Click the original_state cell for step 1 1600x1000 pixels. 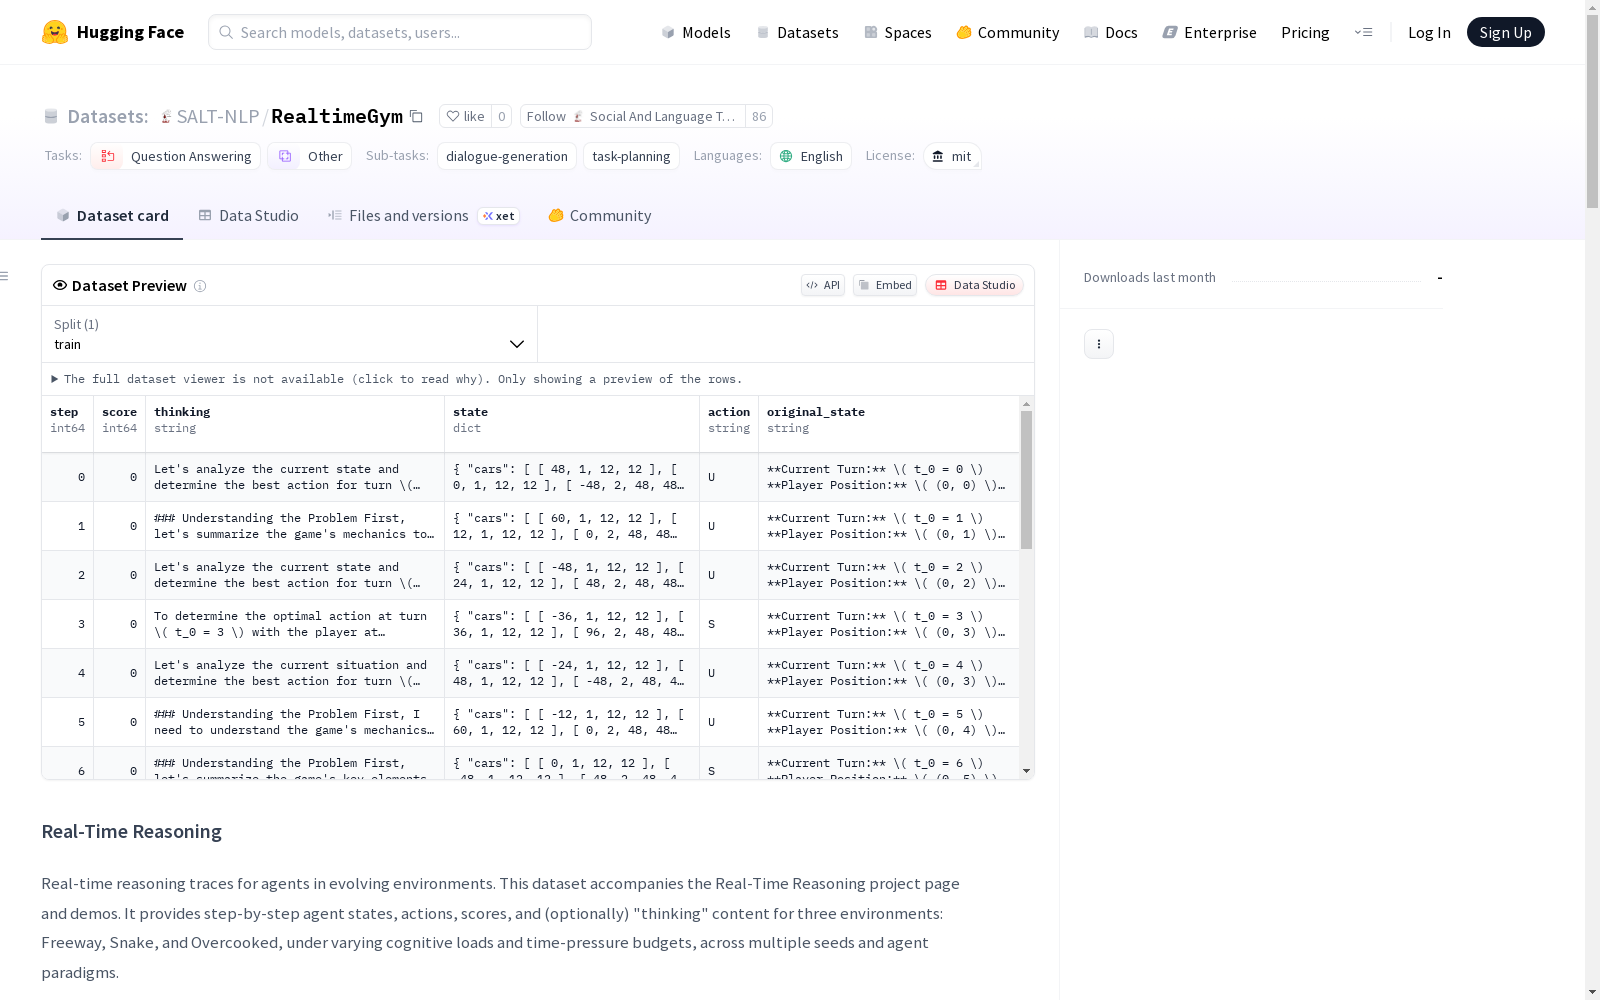889,526
